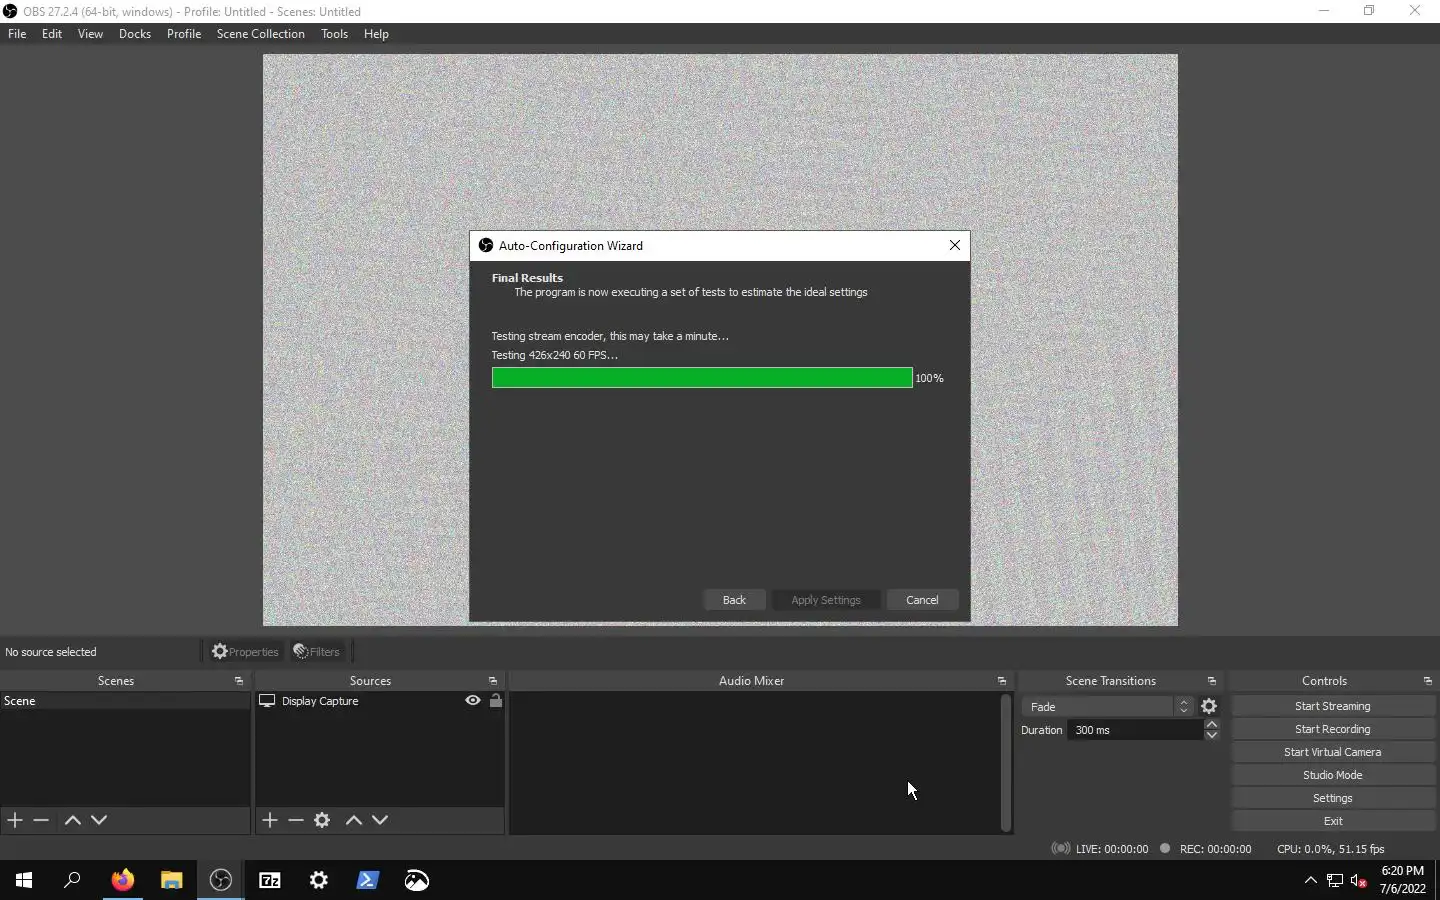The height and width of the screenshot is (900, 1440).
Task: Open File Explorer from the taskbar
Action: pos(172,880)
